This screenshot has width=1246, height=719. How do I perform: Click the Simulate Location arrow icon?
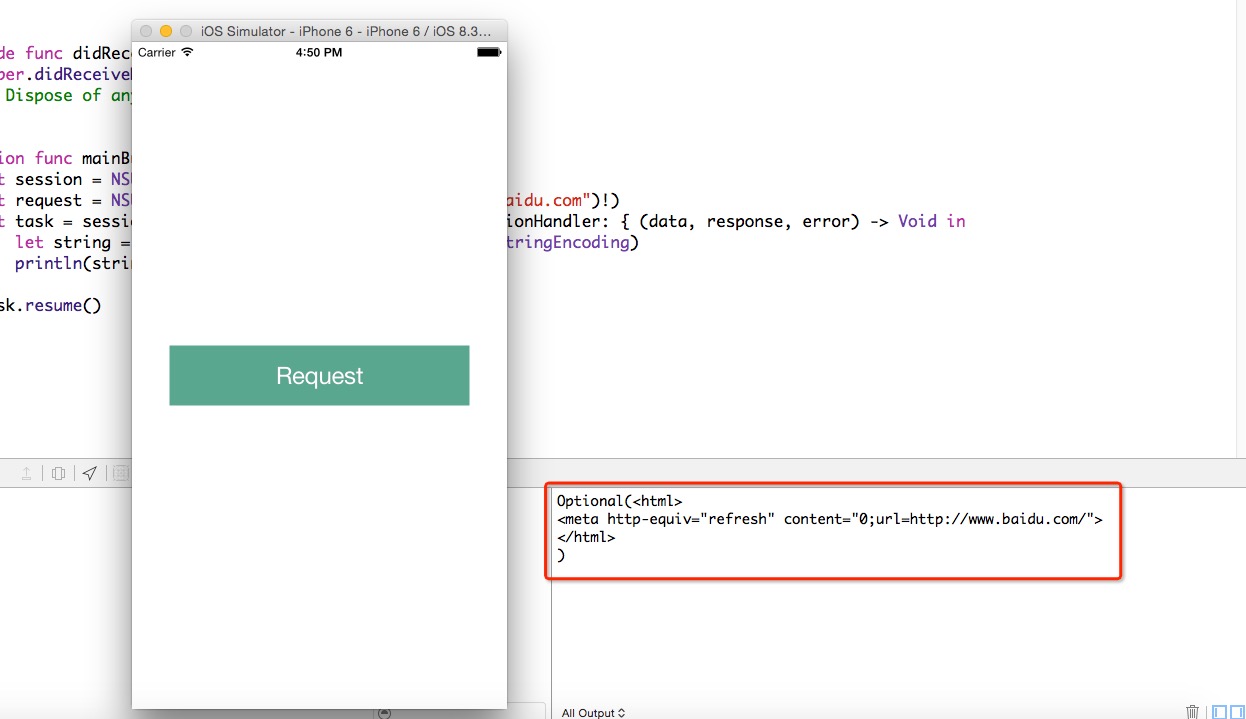[90, 473]
